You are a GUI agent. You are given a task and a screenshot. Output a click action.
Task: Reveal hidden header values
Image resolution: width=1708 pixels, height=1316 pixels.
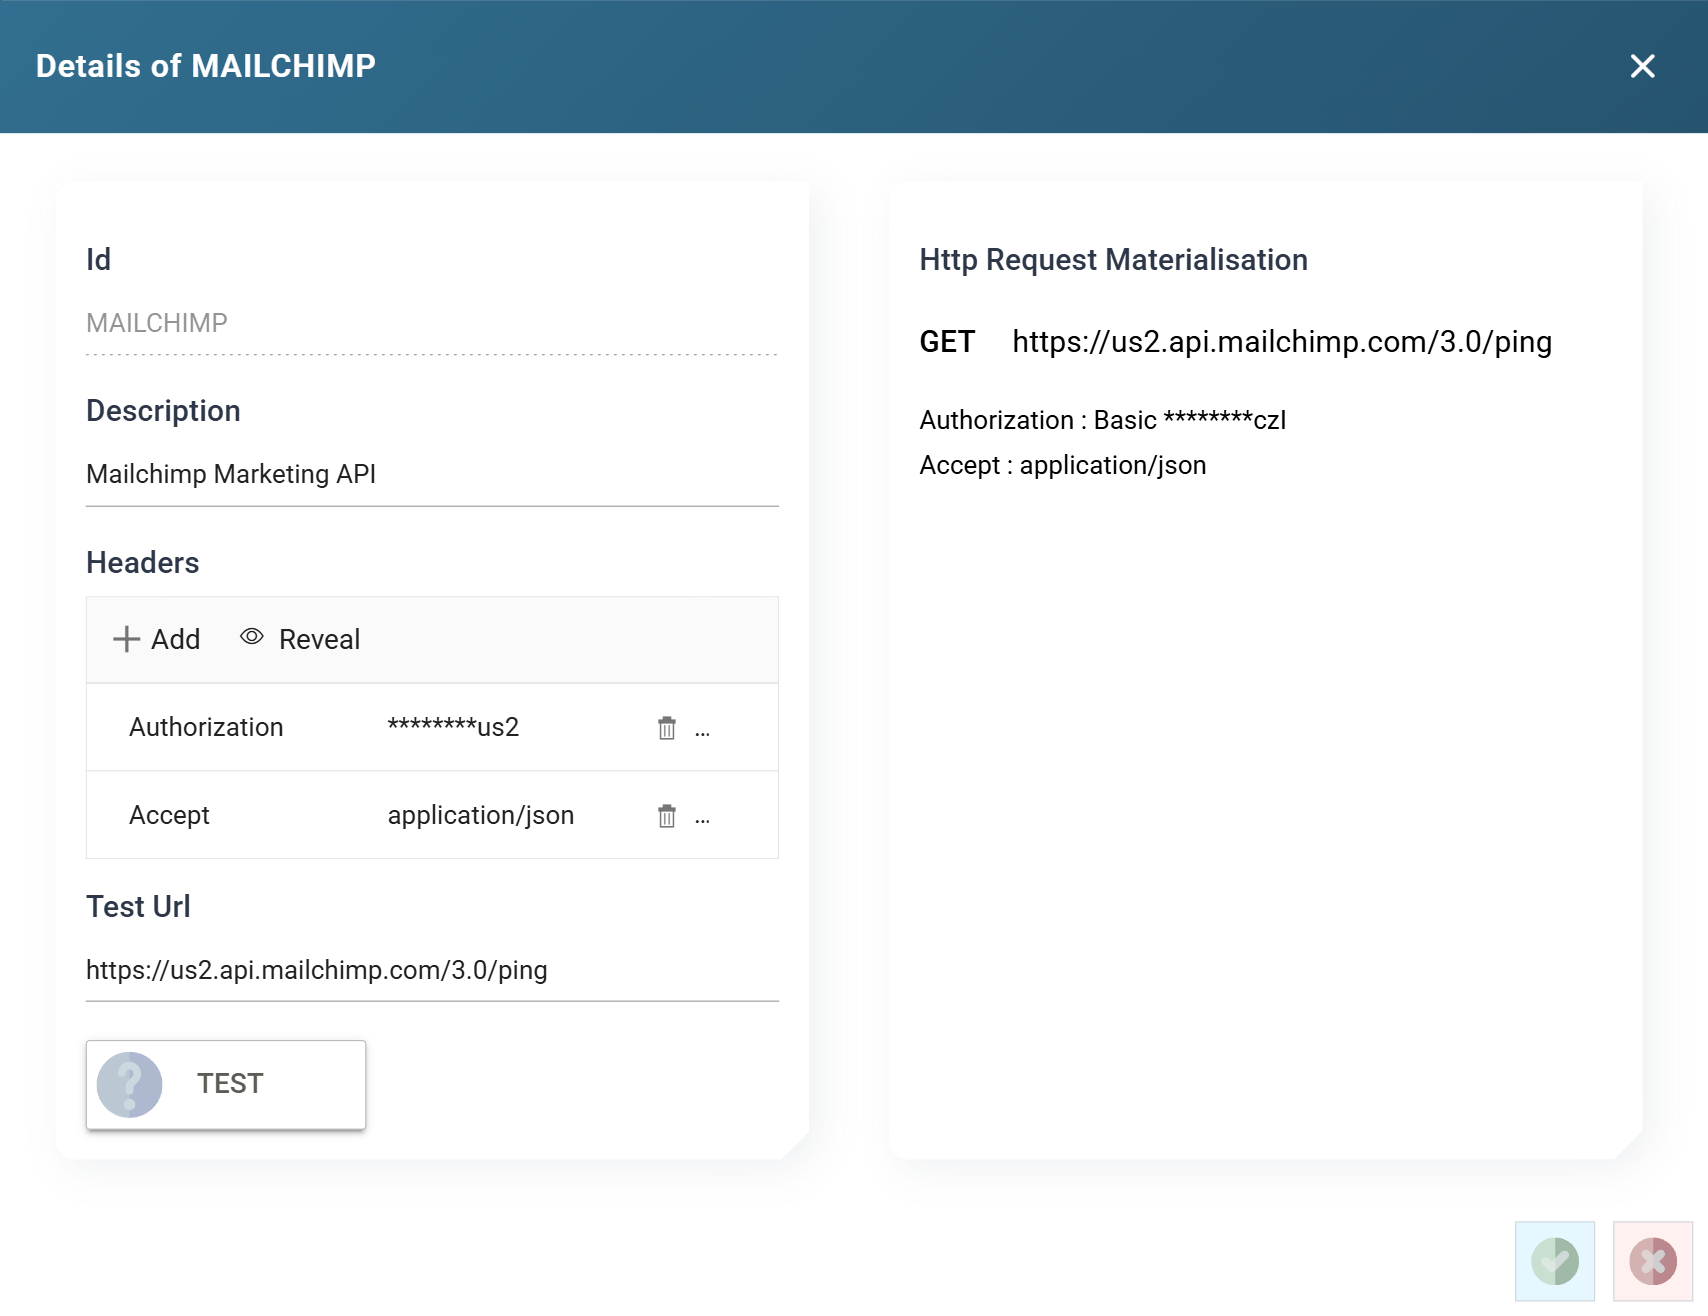click(x=300, y=639)
